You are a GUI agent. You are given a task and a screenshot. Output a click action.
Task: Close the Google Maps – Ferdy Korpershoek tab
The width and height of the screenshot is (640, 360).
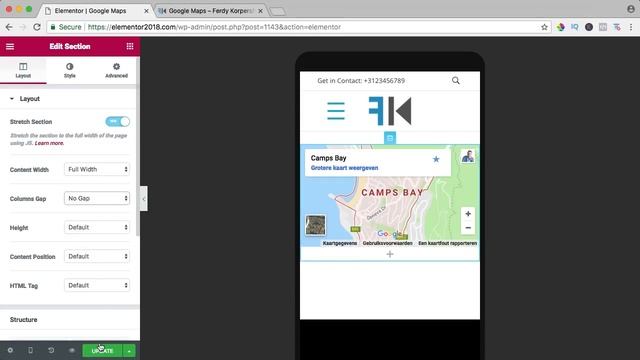click(260, 11)
